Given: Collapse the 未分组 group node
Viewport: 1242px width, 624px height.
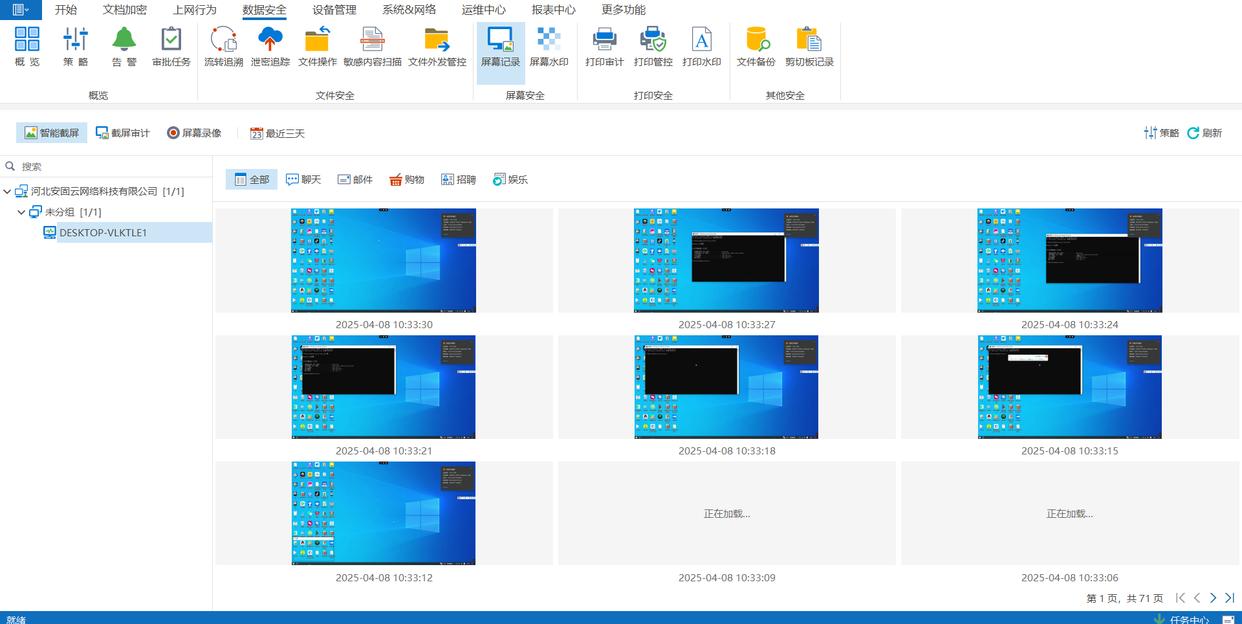Looking at the screenshot, I should pos(22,212).
